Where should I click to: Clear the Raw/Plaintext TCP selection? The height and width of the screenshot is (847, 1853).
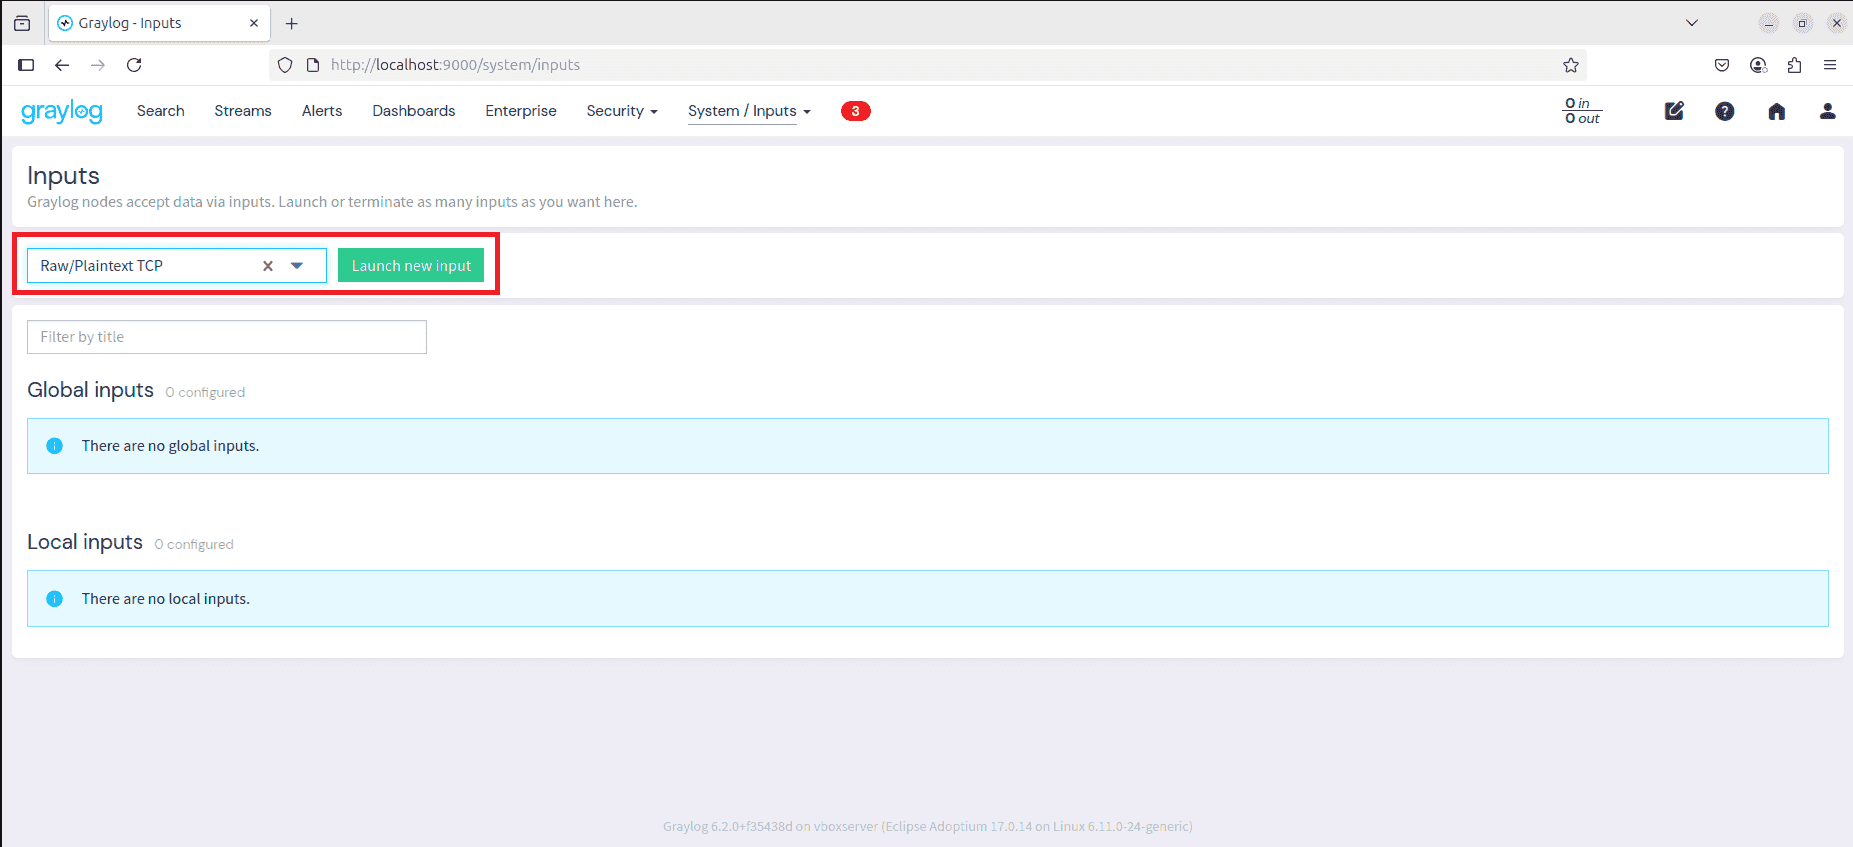tap(268, 266)
